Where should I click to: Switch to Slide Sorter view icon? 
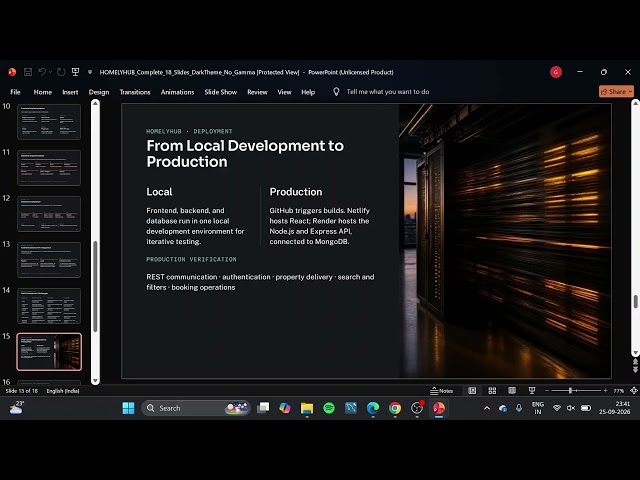pos(492,391)
